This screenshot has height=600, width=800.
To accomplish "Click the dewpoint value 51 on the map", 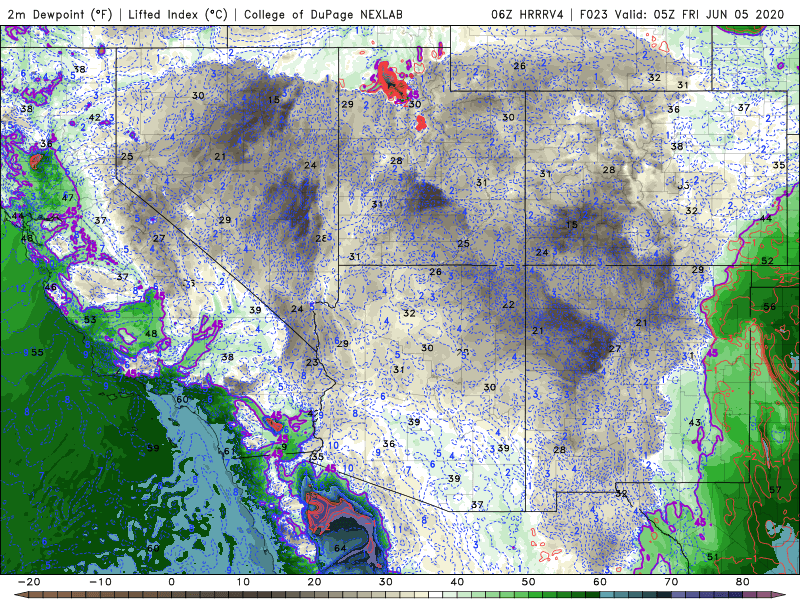I will [x=713, y=557].
